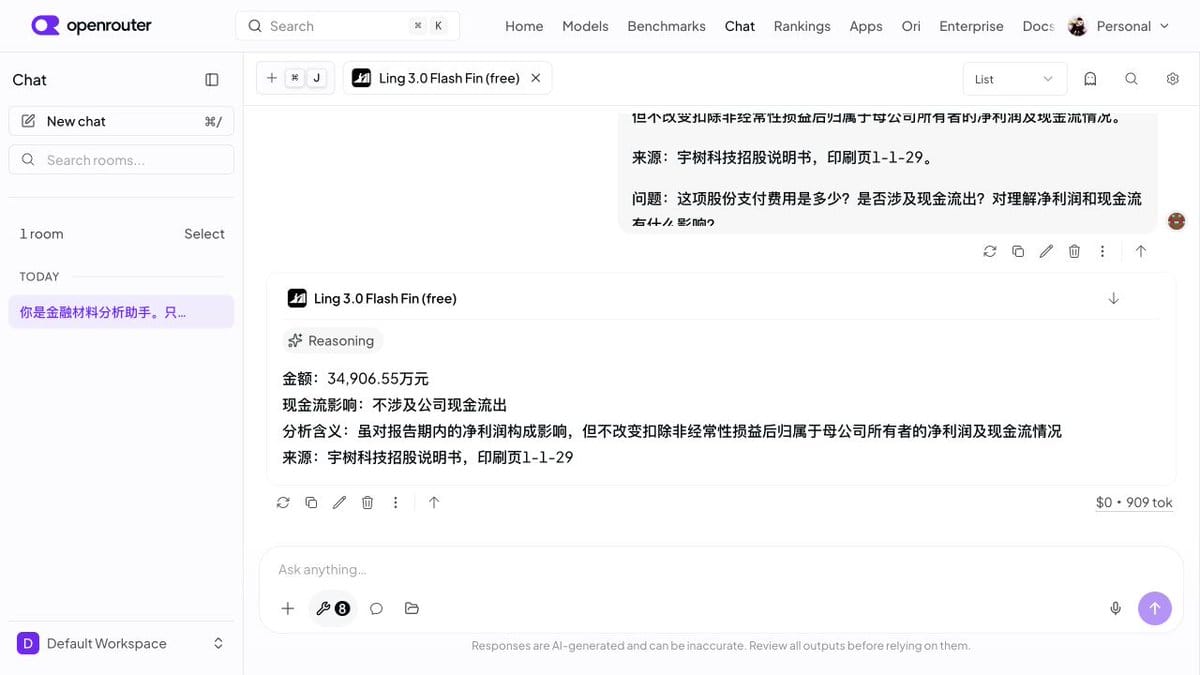Open more options for assistant response
This screenshot has width=1200, height=675.
[x=395, y=503]
